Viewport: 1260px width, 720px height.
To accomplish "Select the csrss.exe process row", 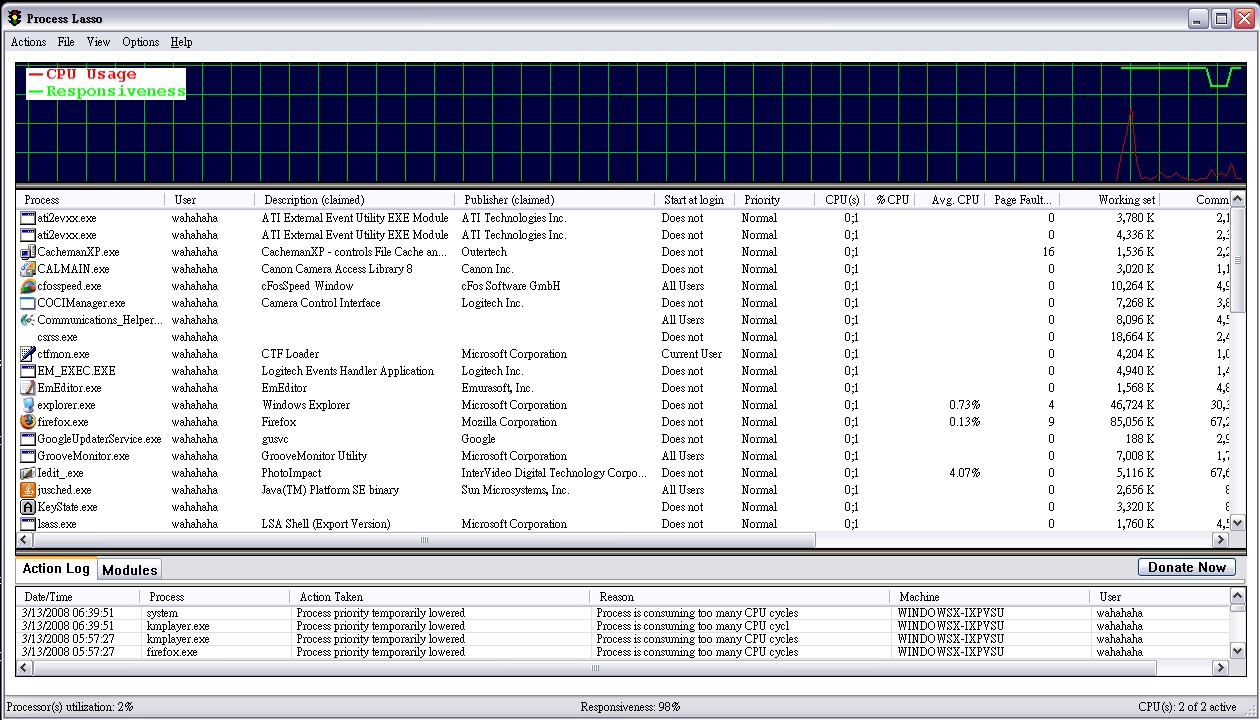I will coord(623,337).
